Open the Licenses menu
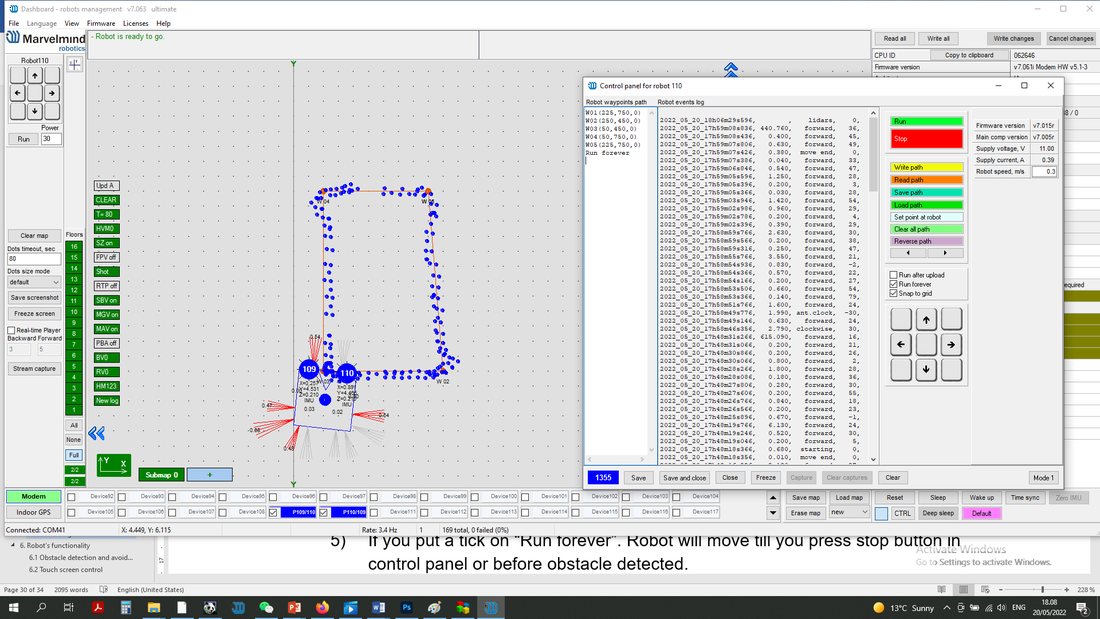 point(135,23)
